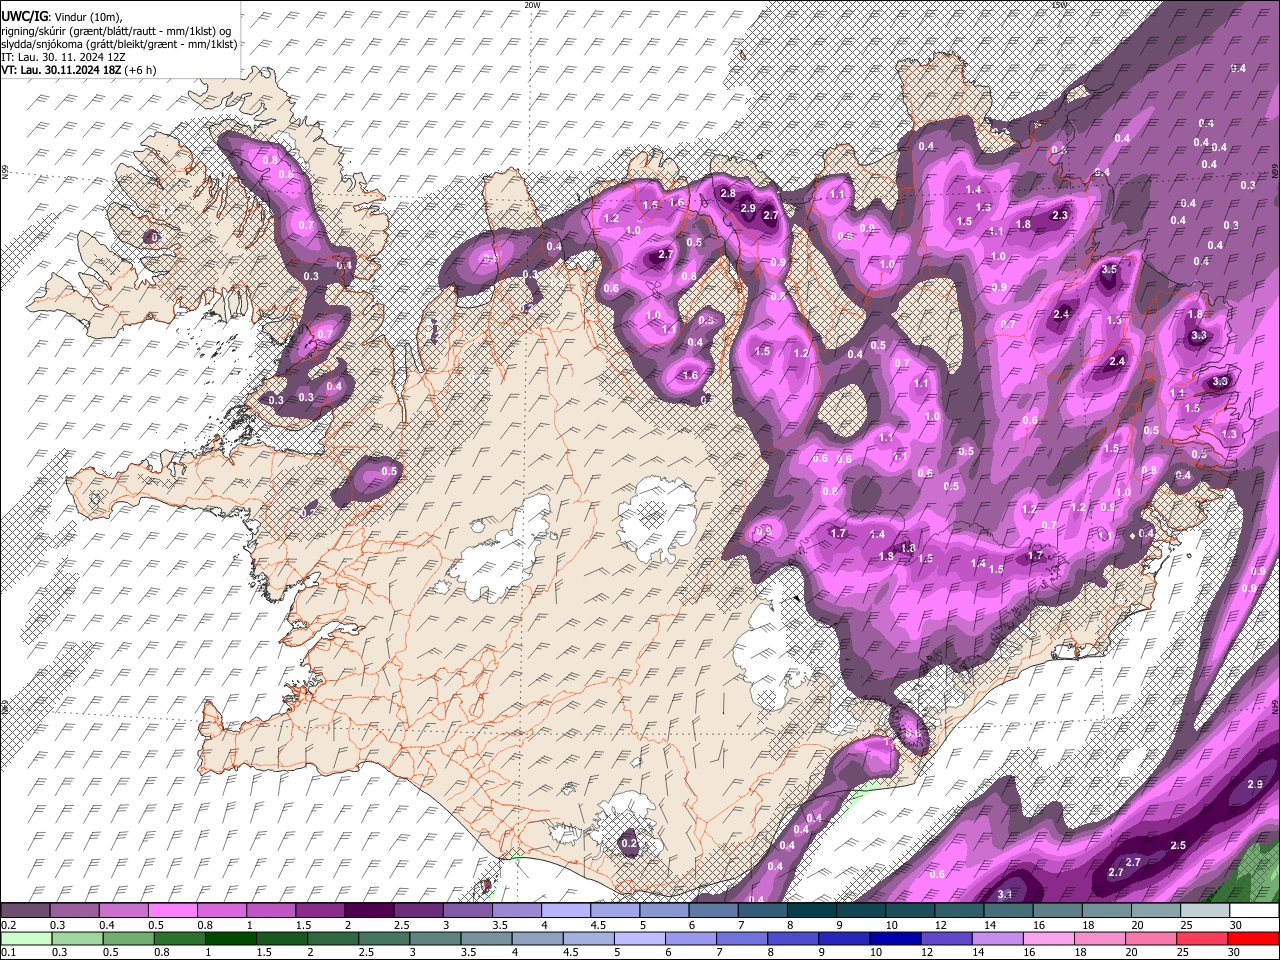Screen dimensions: 1280x960
Task: Click the 12 label under the upper legend
Action: click(940, 925)
